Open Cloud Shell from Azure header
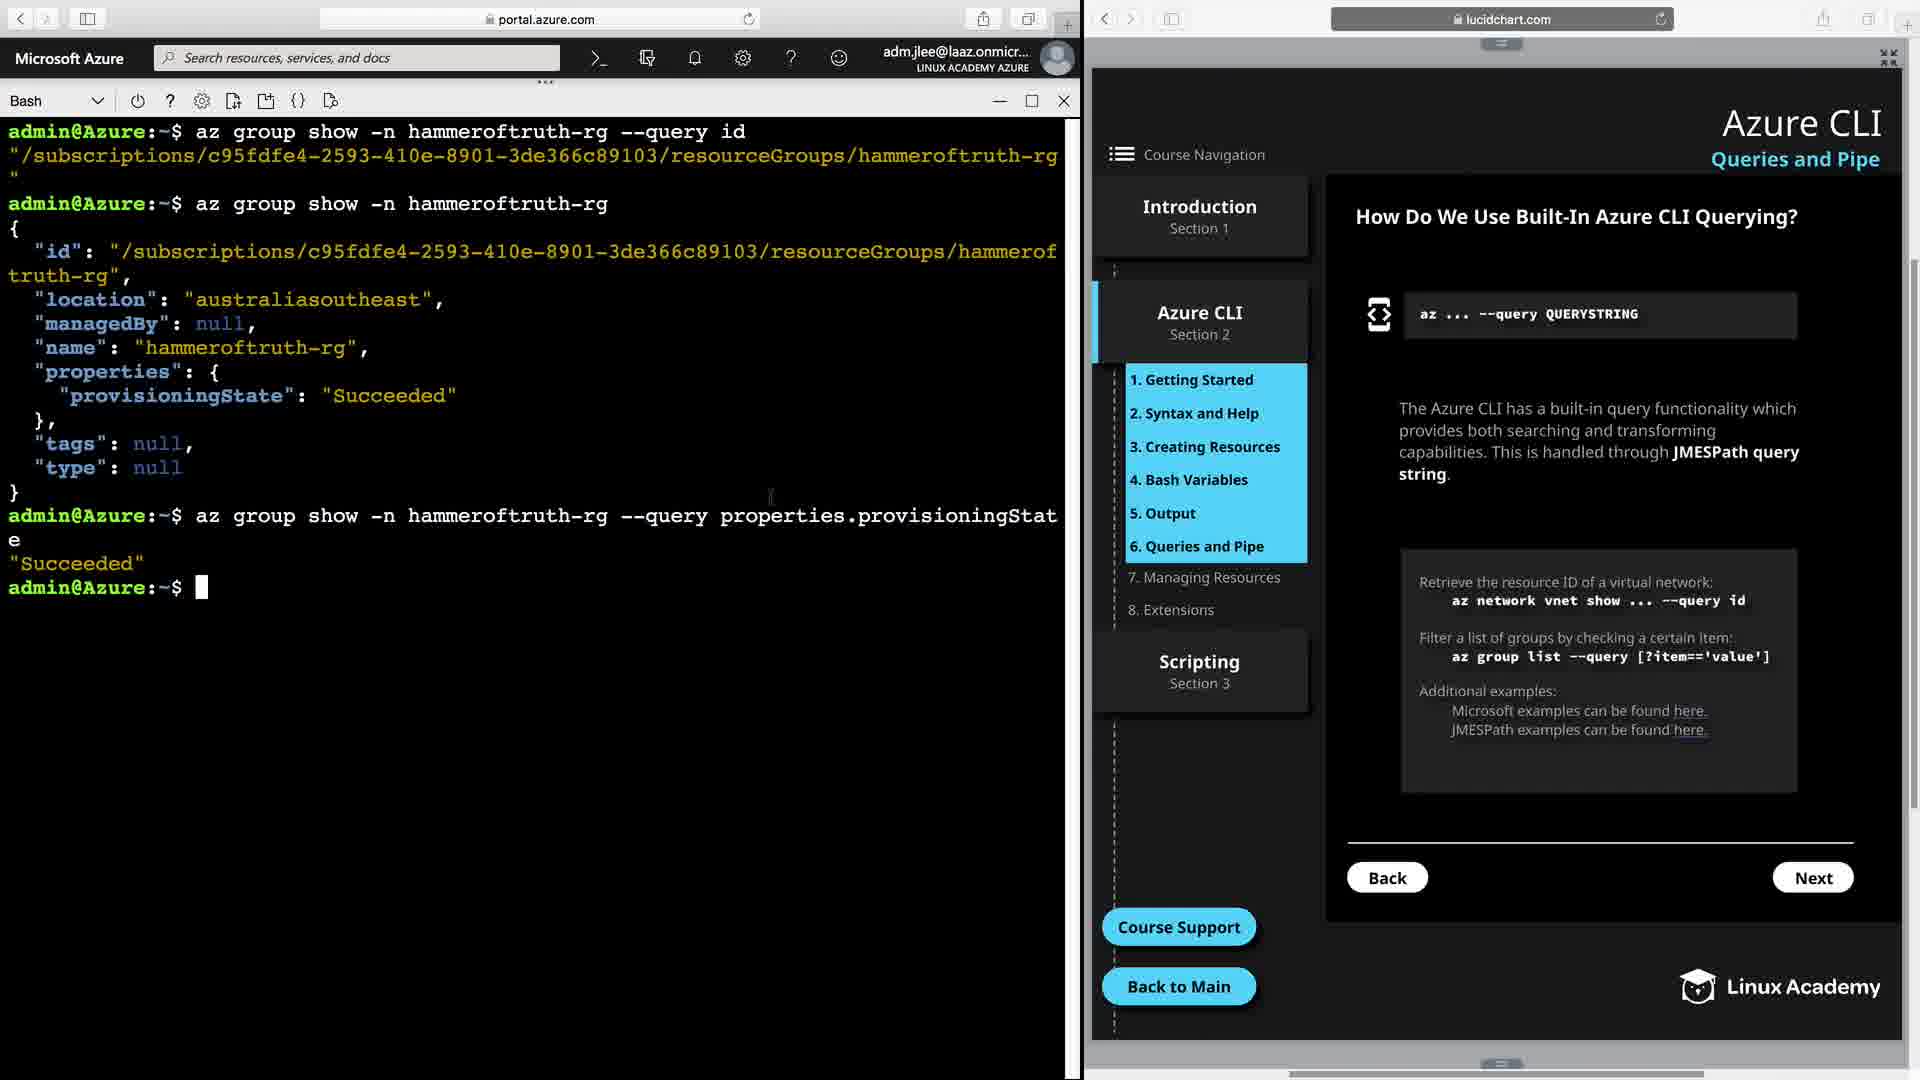 598,58
